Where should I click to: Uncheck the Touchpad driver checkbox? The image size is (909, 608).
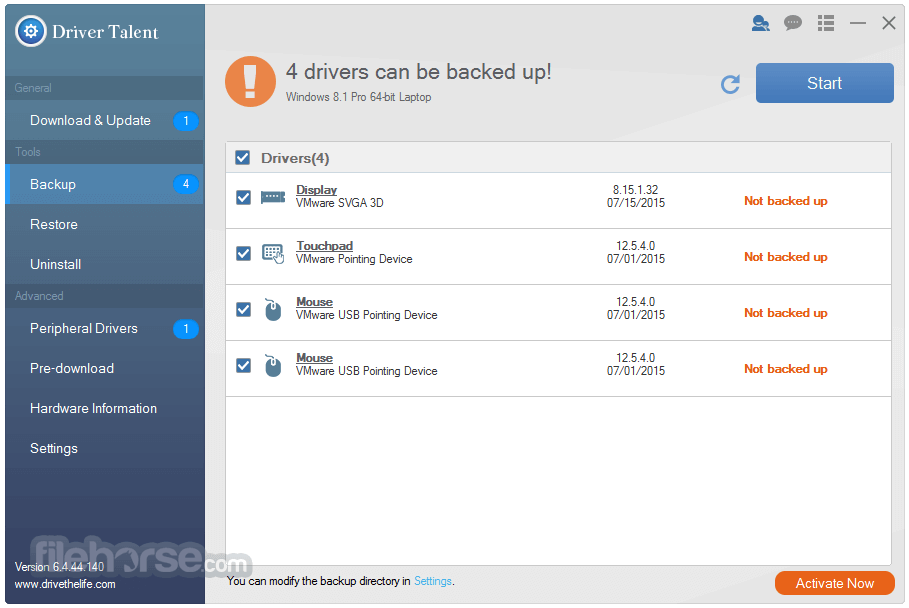pos(243,253)
